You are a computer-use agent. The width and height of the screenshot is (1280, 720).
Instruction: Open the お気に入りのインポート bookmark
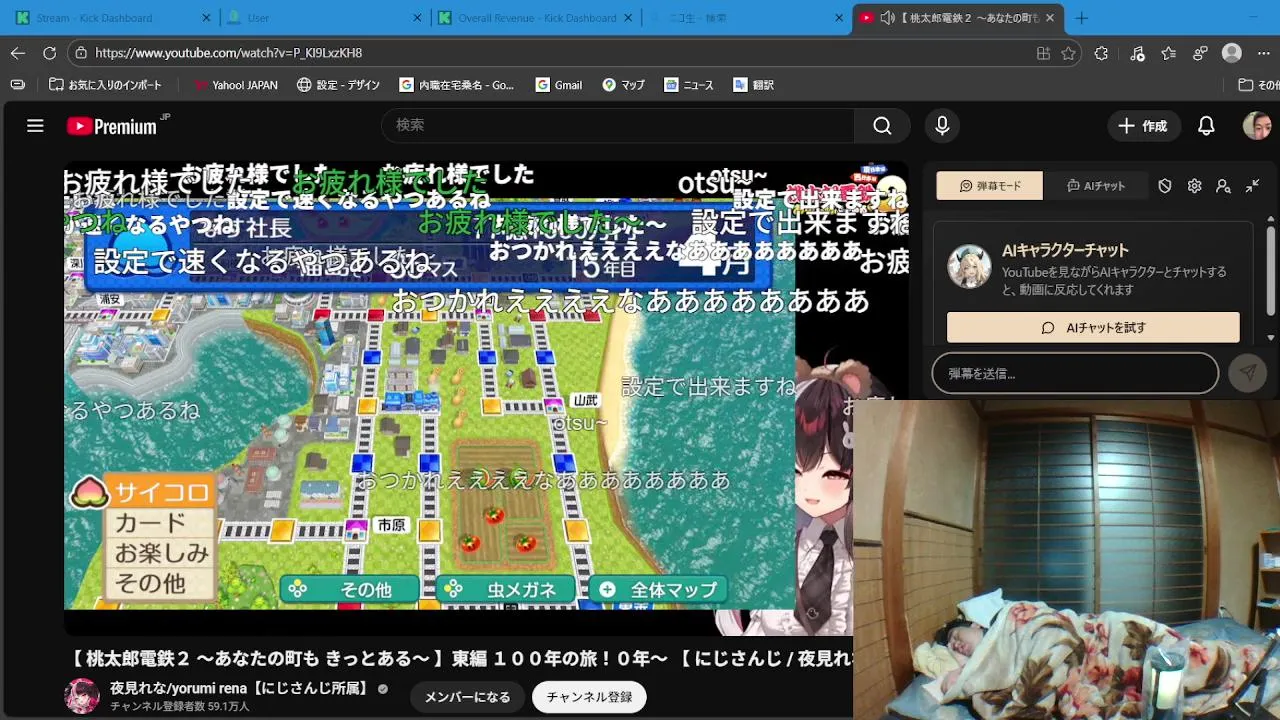(105, 85)
